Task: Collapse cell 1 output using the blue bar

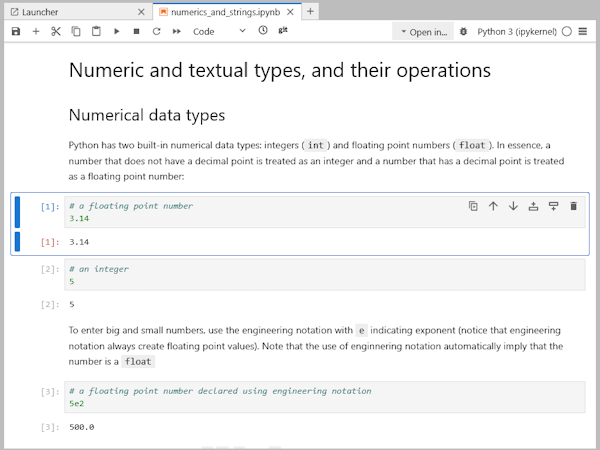Action: [x=17, y=242]
